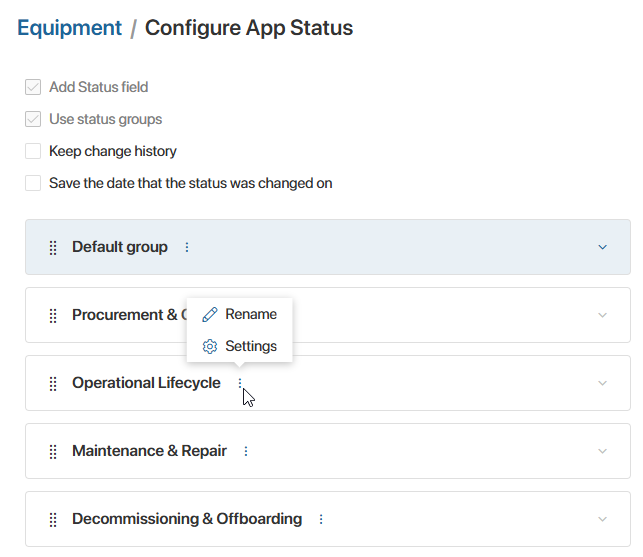Expand the Default group chevron
This screenshot has width=643, height=557.
(602, 247)
